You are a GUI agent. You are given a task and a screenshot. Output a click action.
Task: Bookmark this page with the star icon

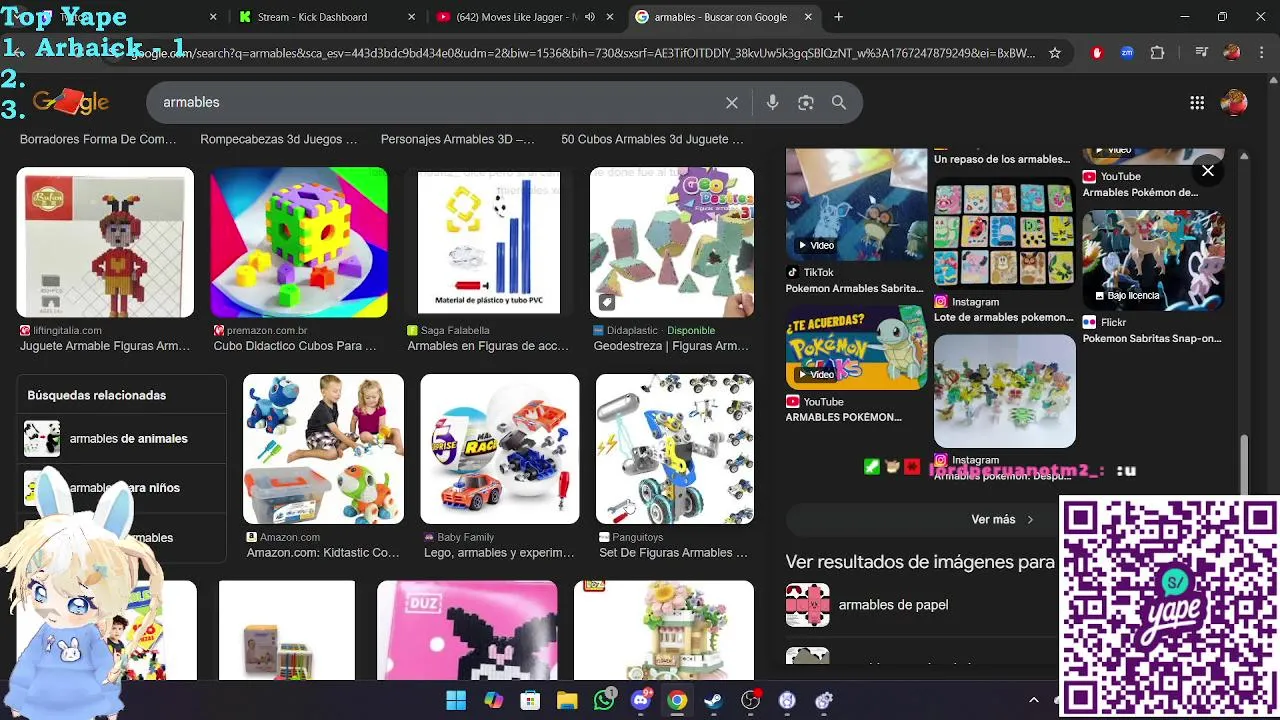pos(1054,53)
